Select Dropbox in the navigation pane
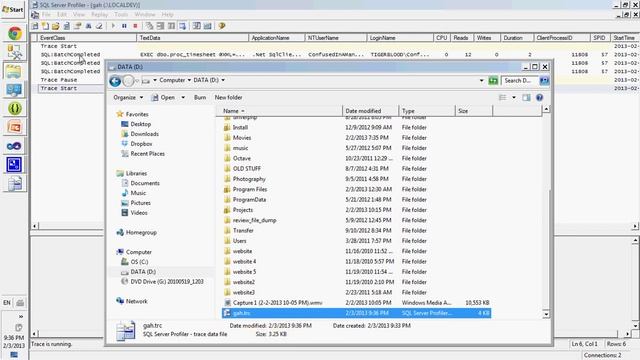Image resolution: width=640 pixels, height=360 pixels. (x=137, y=144)
